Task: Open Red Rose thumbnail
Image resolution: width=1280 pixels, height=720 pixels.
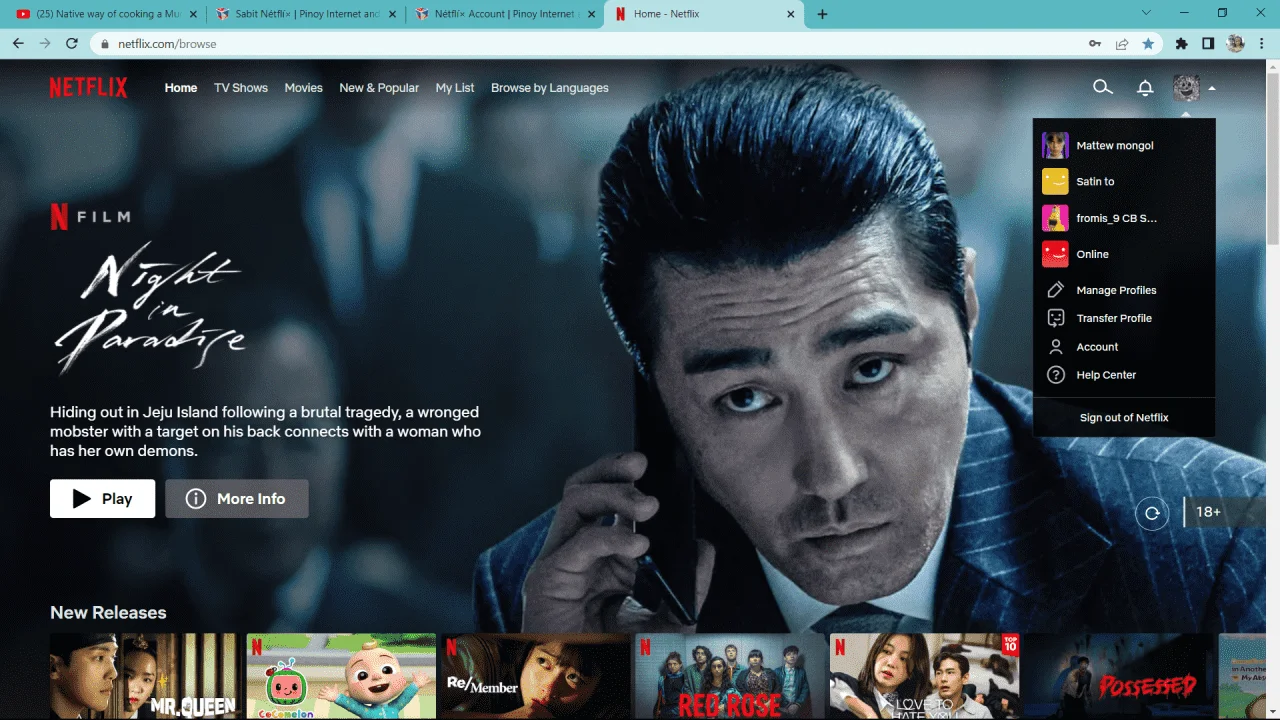Action: click(730, 676)
